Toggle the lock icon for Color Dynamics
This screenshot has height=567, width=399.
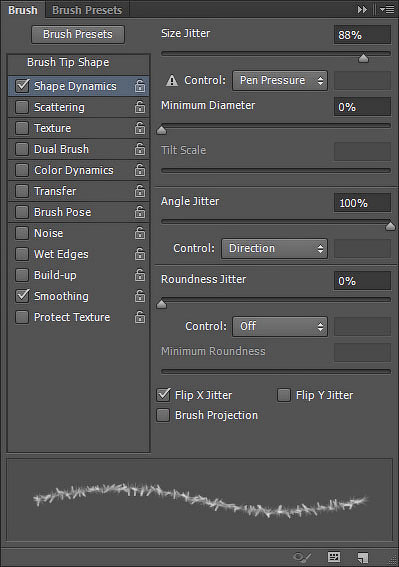(140, 170)
